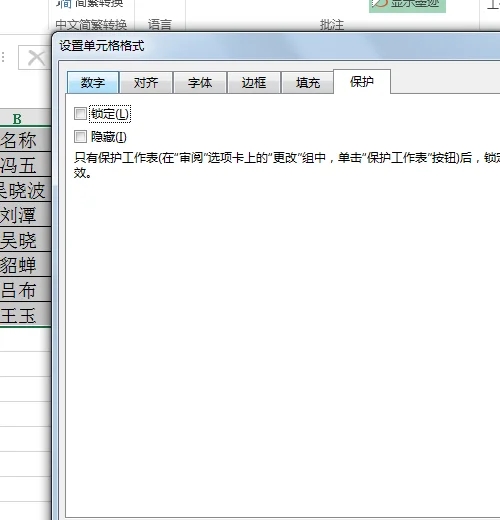Click the 批注 ribbon group label

point(332,25)
